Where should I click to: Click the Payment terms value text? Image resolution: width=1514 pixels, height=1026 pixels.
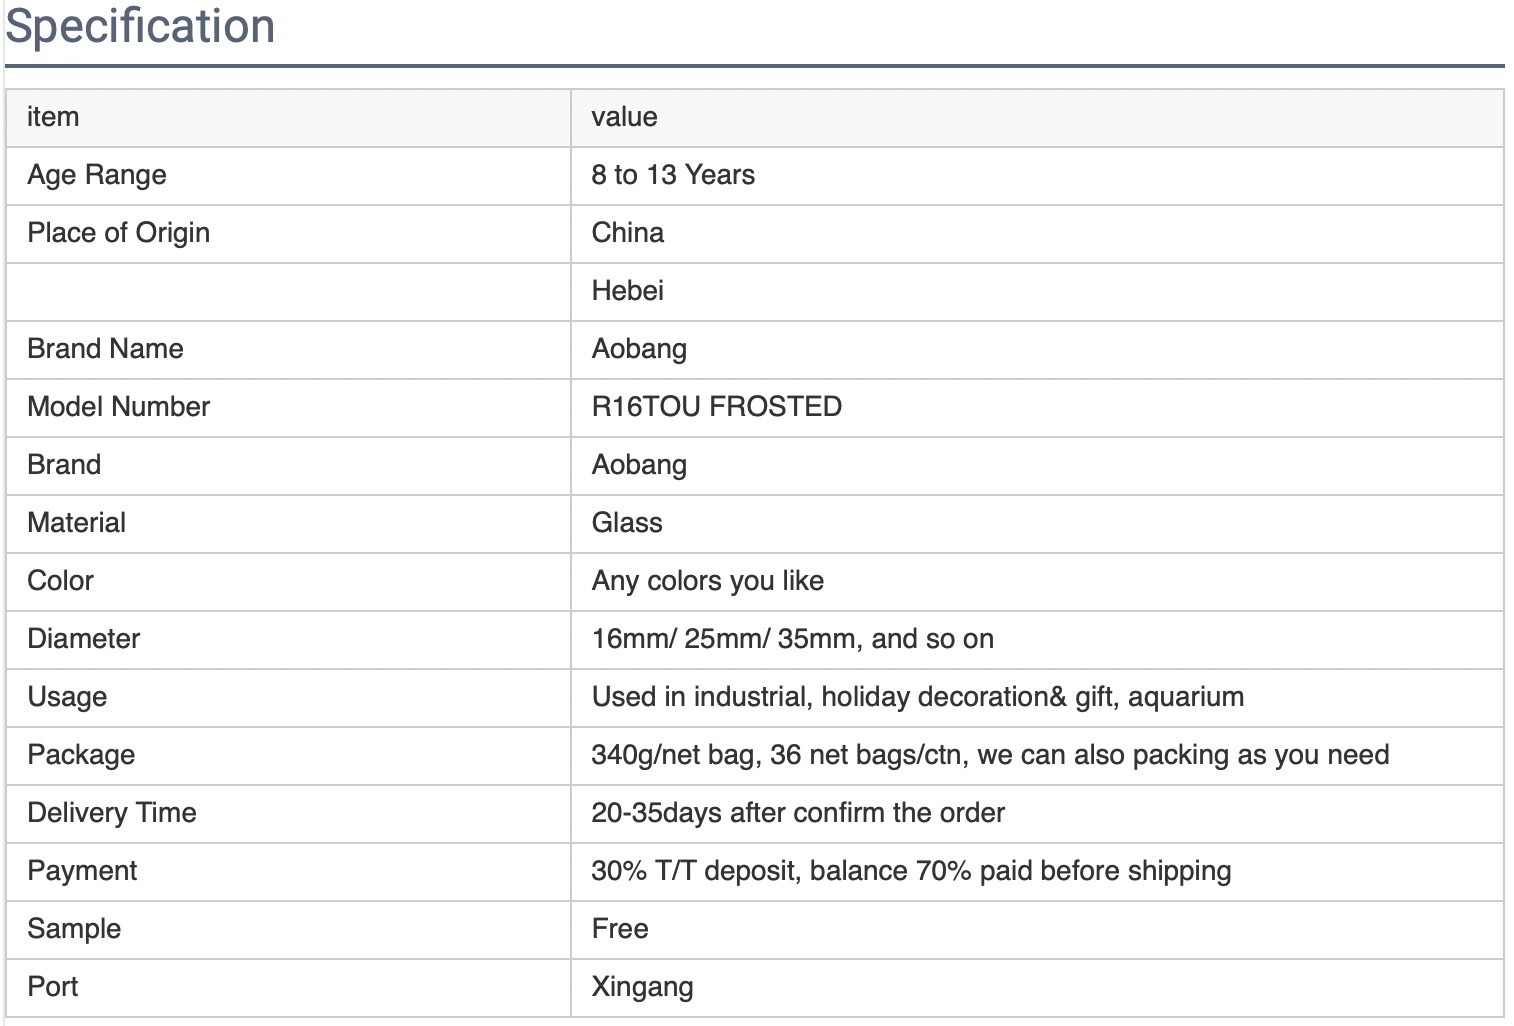pos(910,871)
